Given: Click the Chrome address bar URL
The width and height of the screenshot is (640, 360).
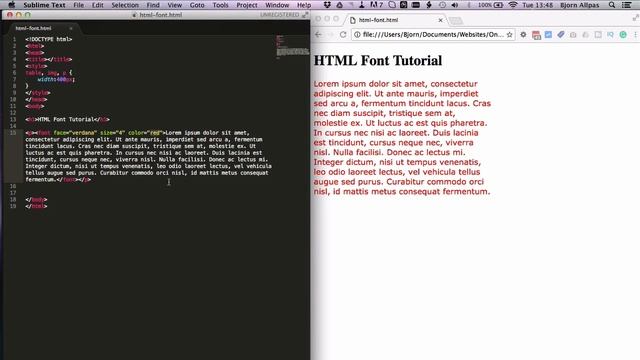Looking at the screenshot, I should tap(433, 35).
